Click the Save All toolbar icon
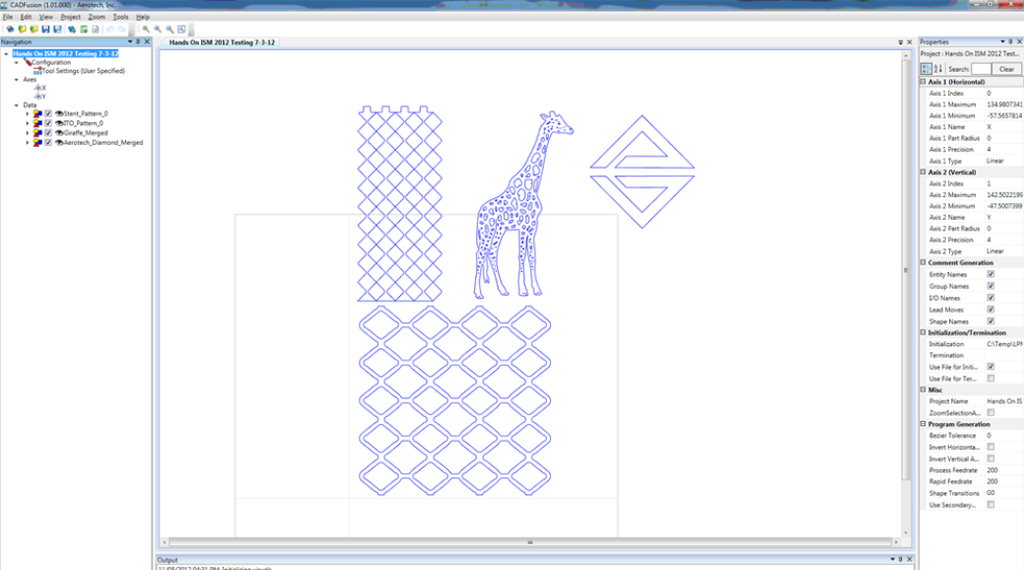 (x=57, y=29)
